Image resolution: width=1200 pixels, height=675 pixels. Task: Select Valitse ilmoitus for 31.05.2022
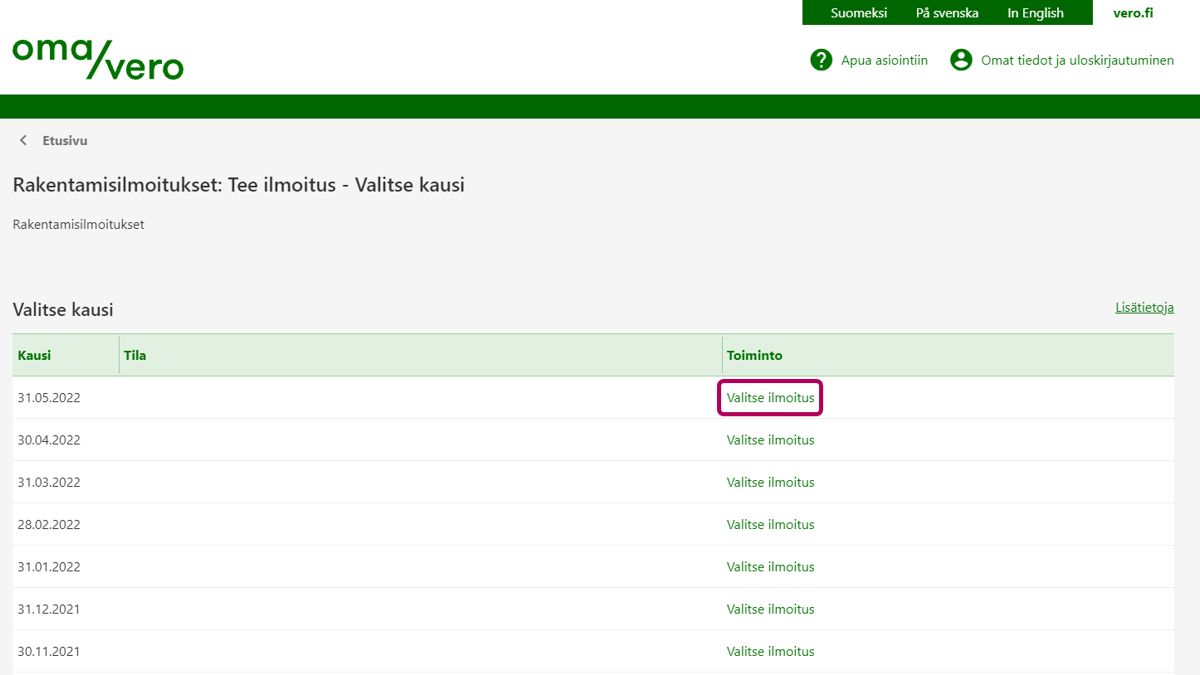(770, 398)
